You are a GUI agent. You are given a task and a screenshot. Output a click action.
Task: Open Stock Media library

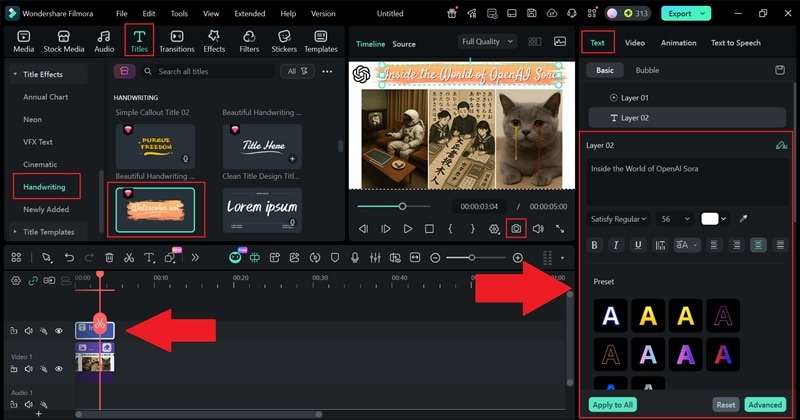click(63, 41)
